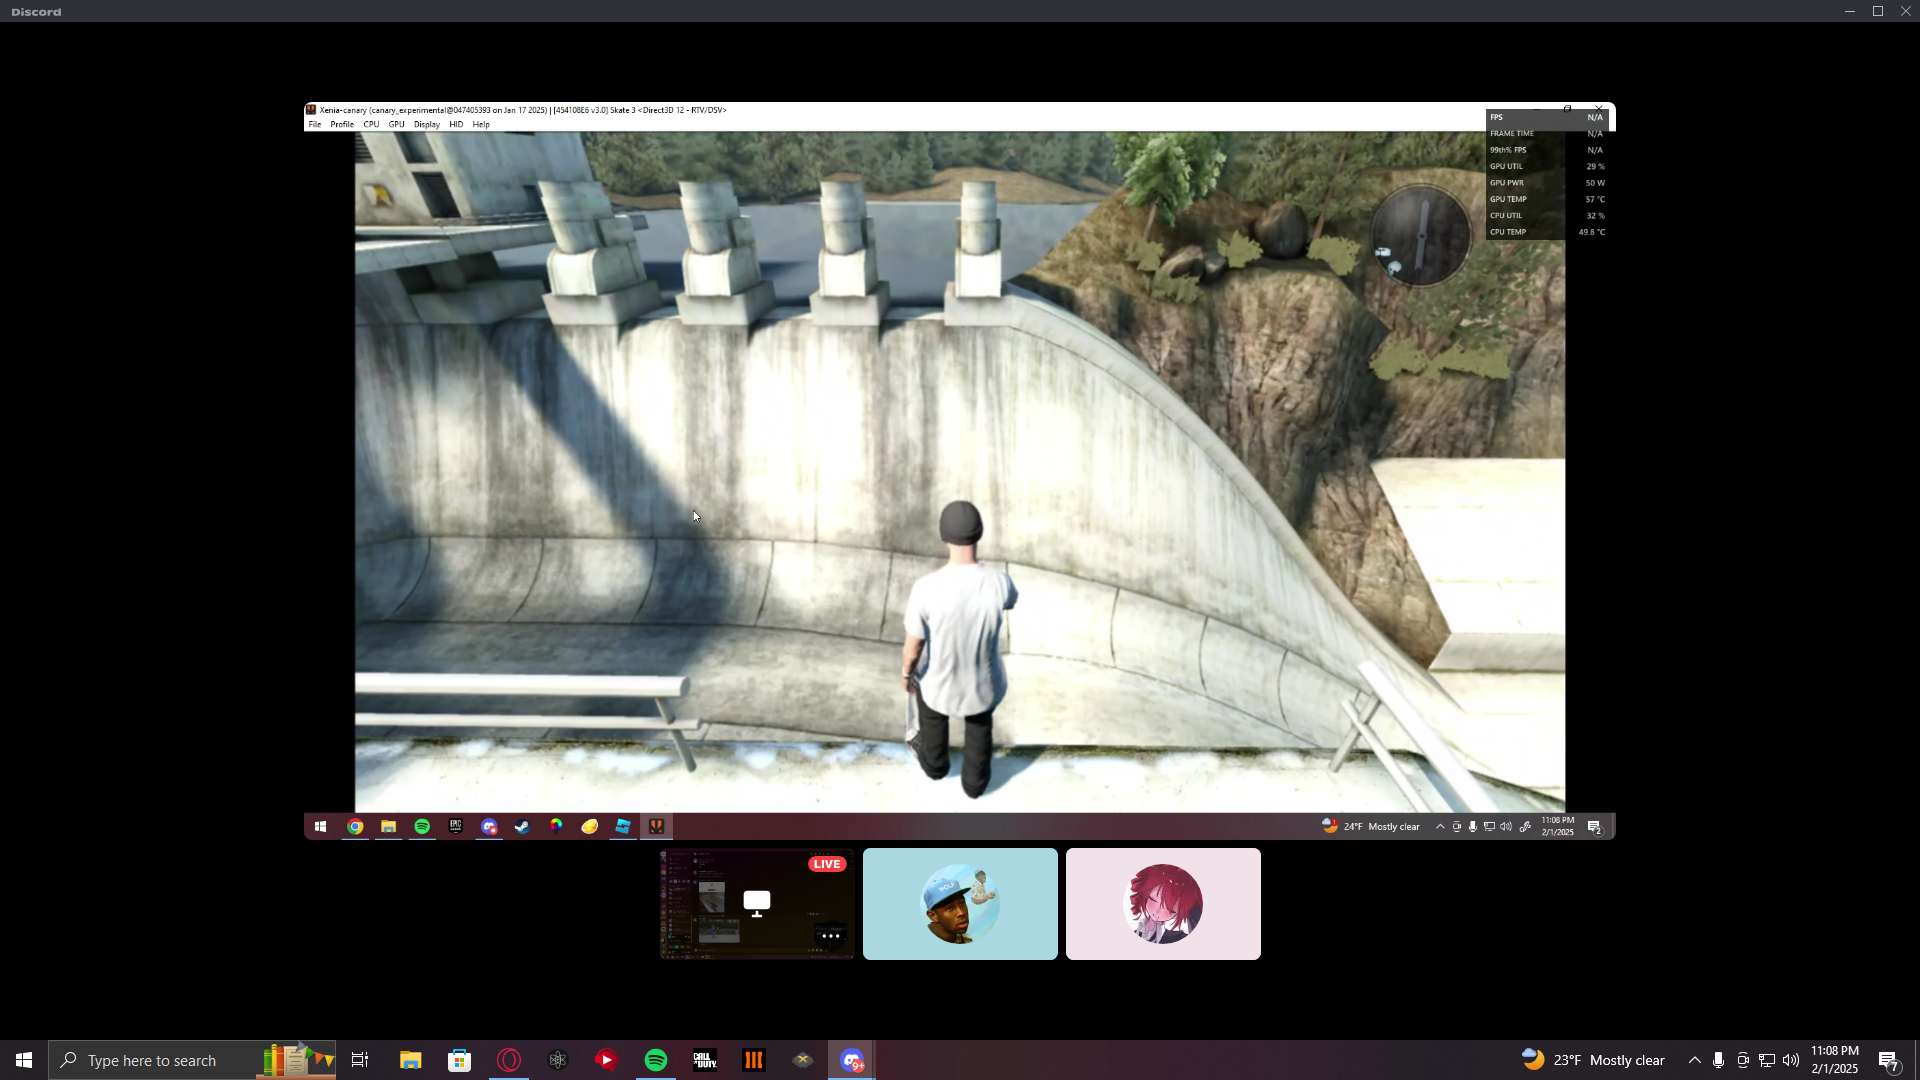
Task: Open more options on the live stream tile
Action: [829, 936]
